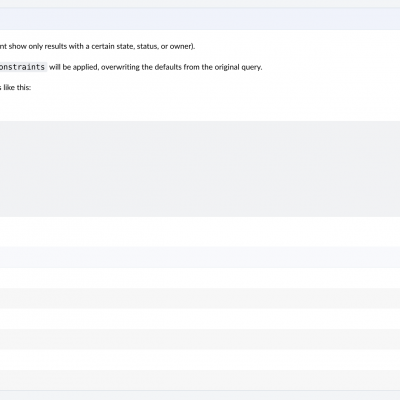Click the light blue table header row
400x400 pixels.
[200, 257]
